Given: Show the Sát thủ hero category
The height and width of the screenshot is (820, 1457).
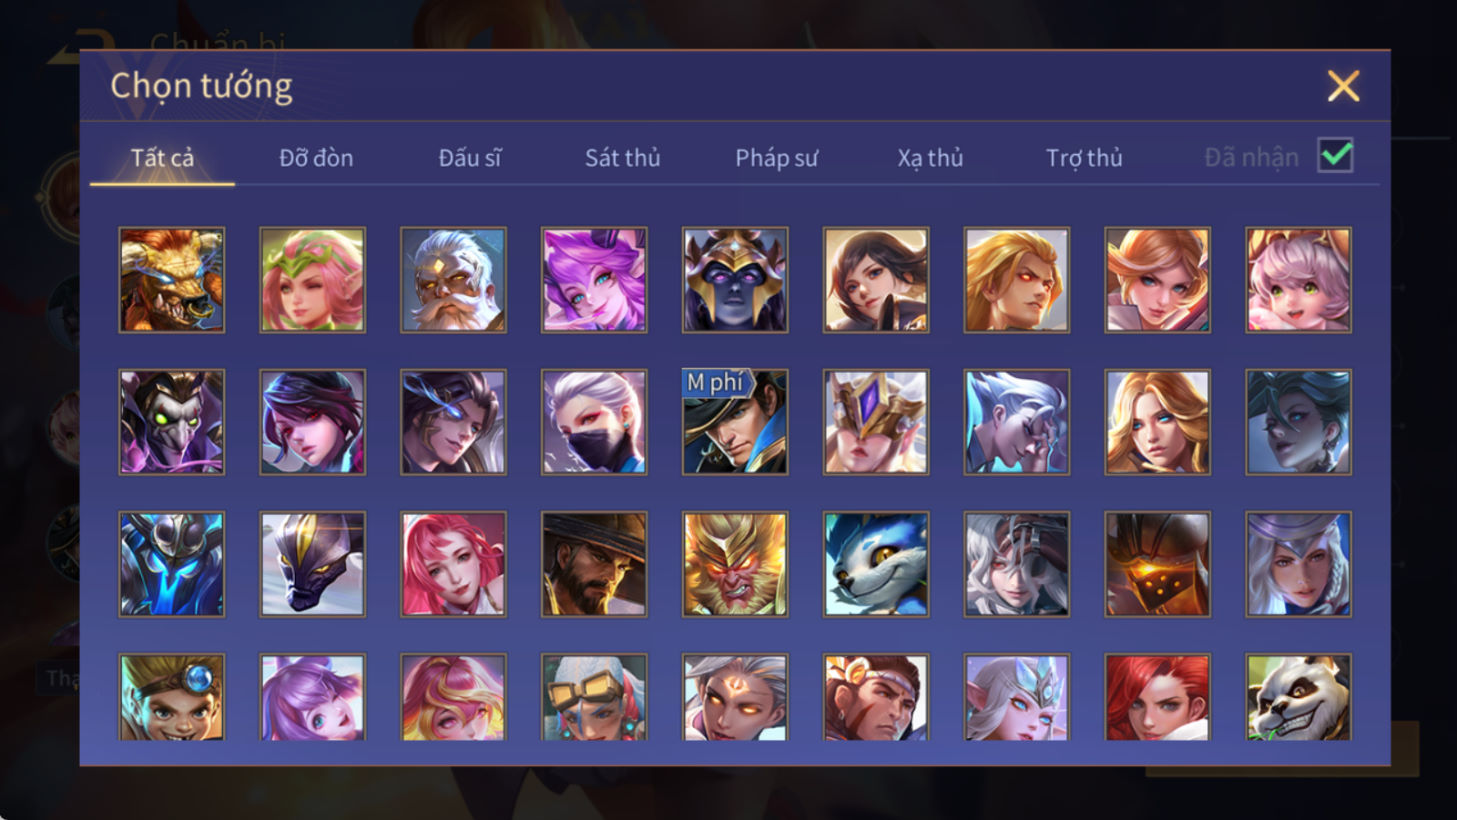Looking at the screenshot, I should pyautogui.click(x=623, y=158).
